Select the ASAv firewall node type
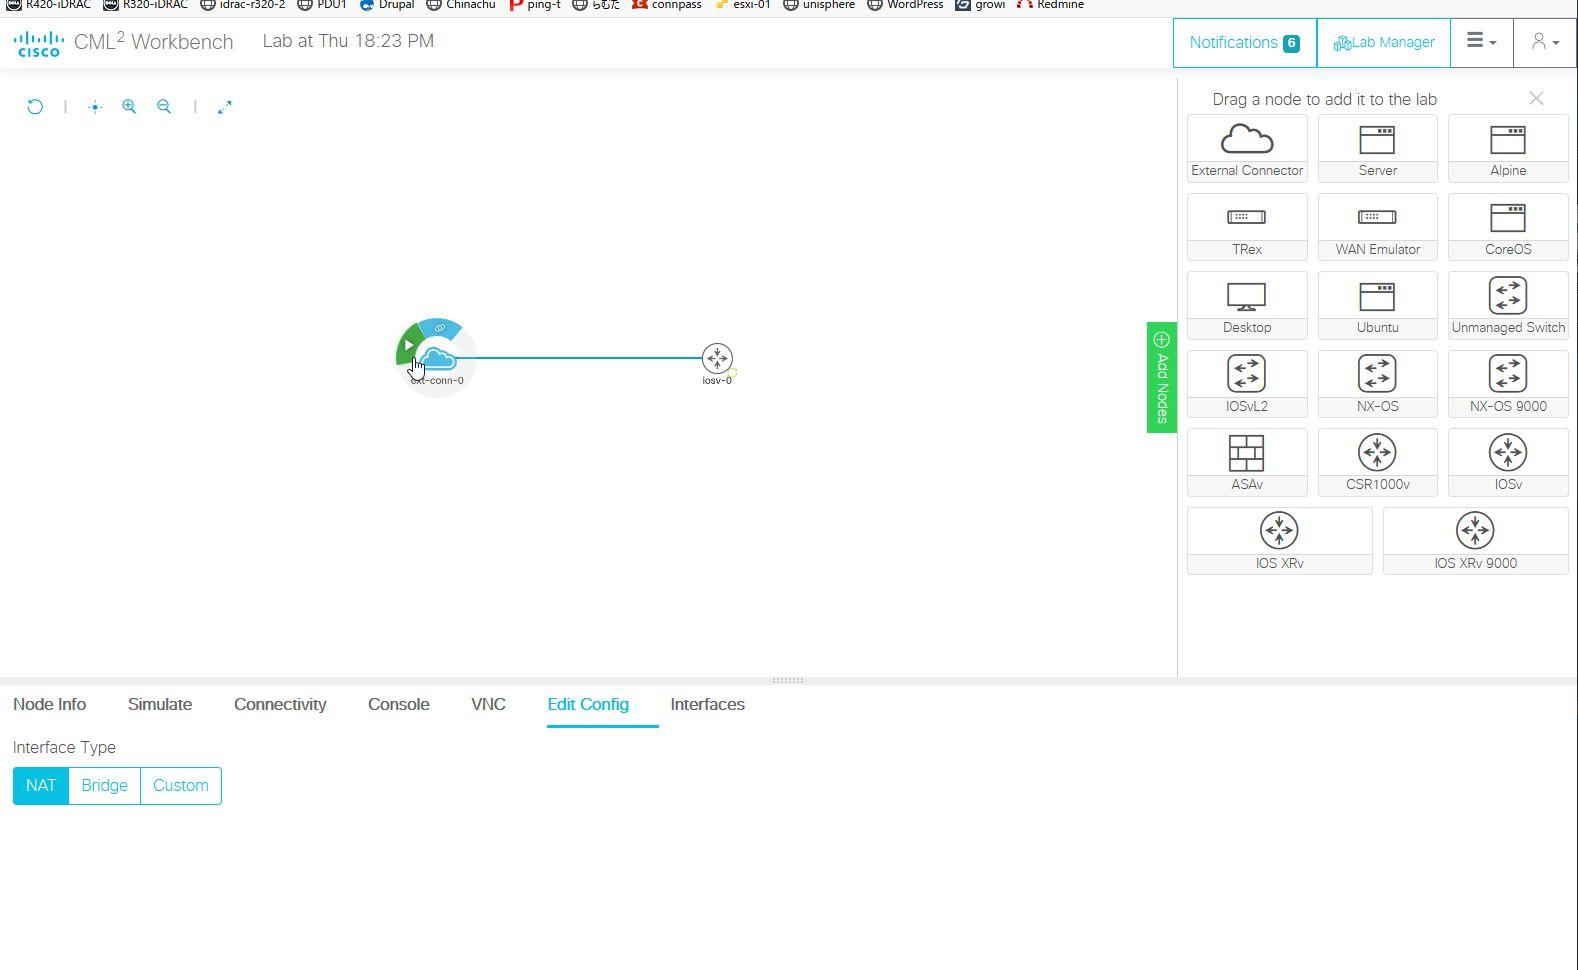This screenshot has width=1578, height=970. coord(1247,462)
